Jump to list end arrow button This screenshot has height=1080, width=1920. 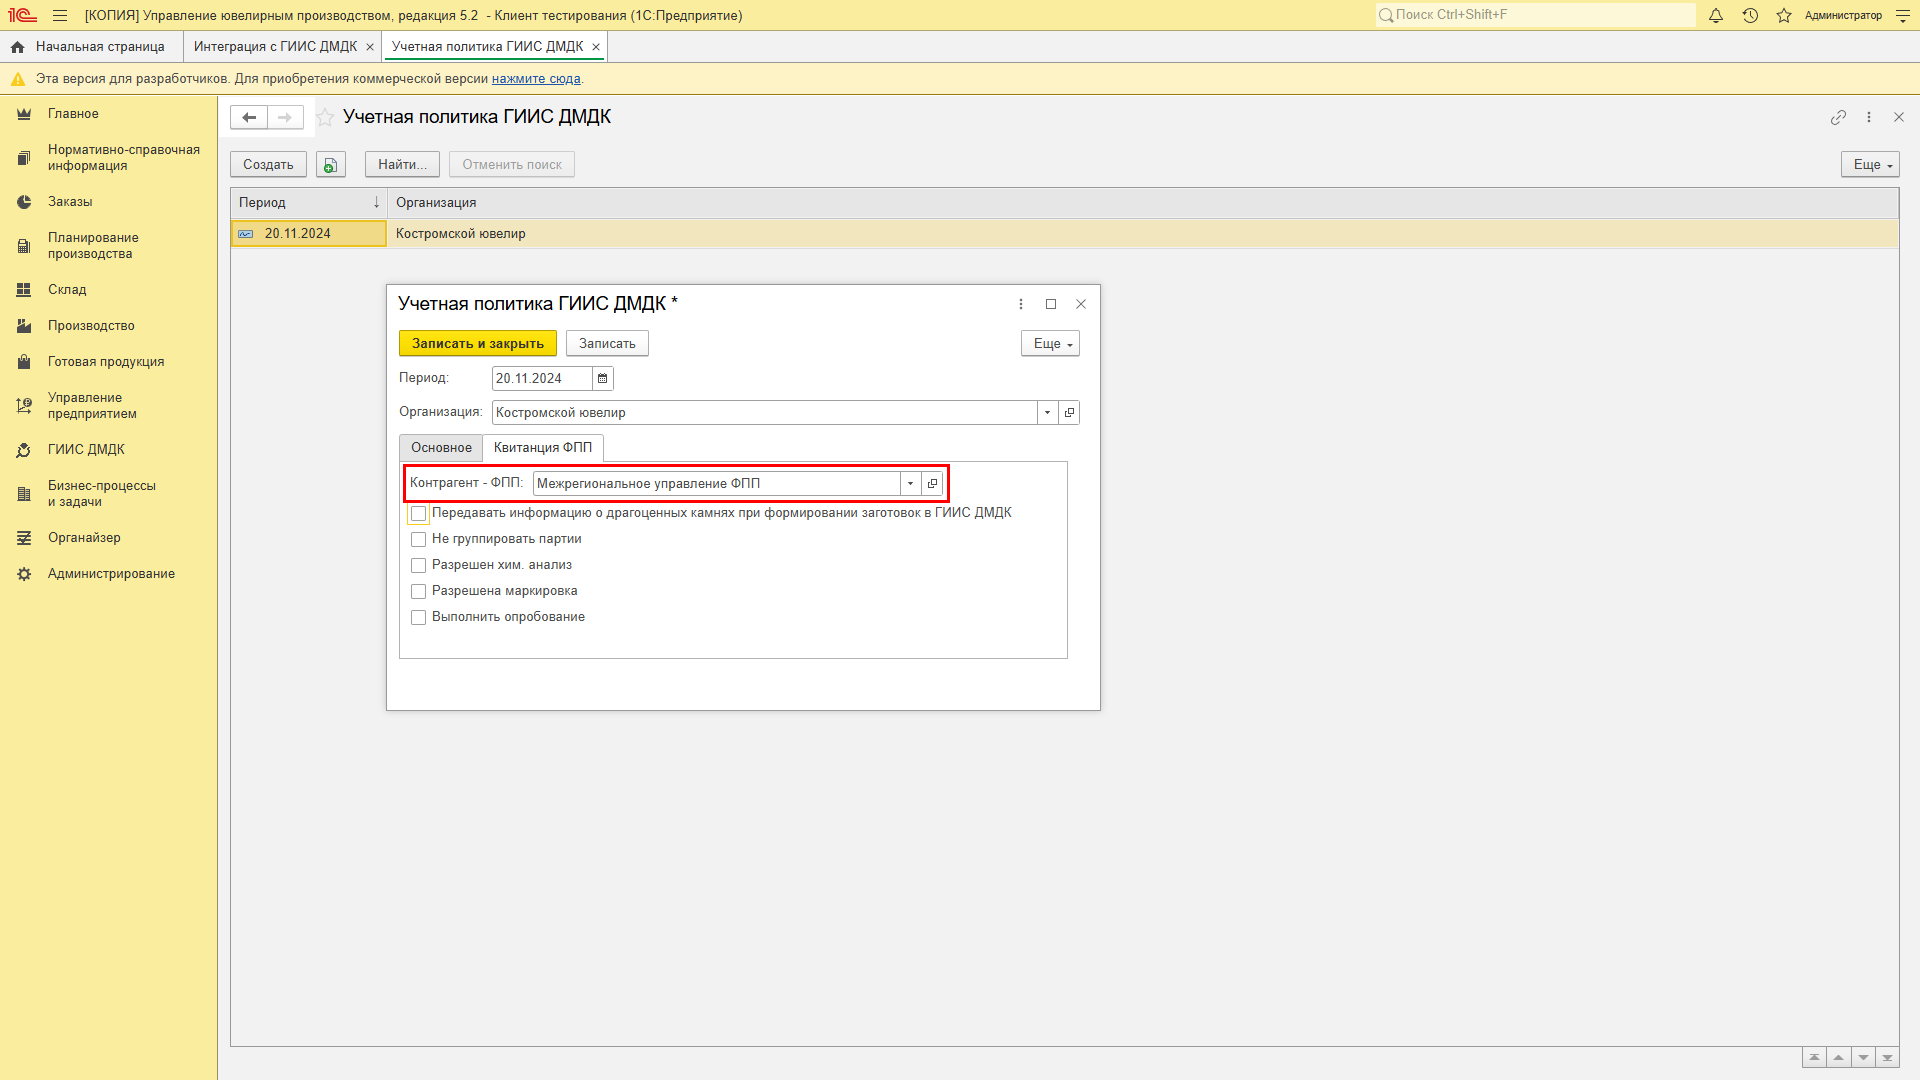coord(1887,1058)
